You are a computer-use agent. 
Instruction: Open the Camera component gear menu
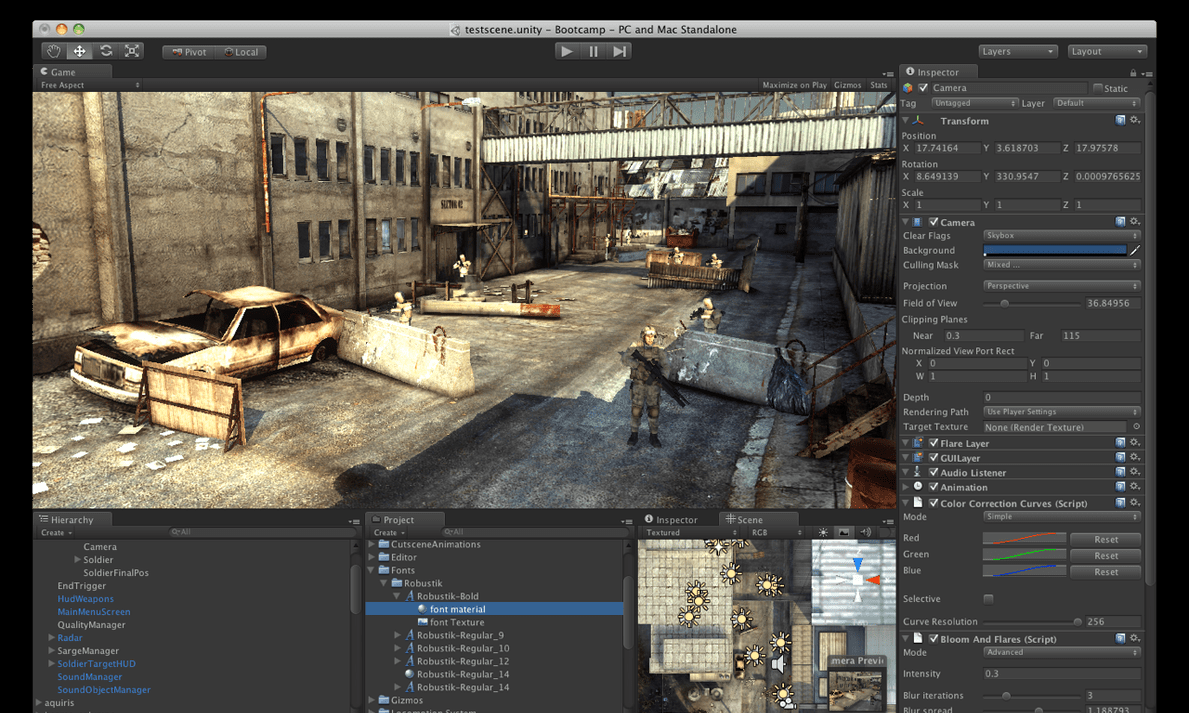click(1134, 221)
